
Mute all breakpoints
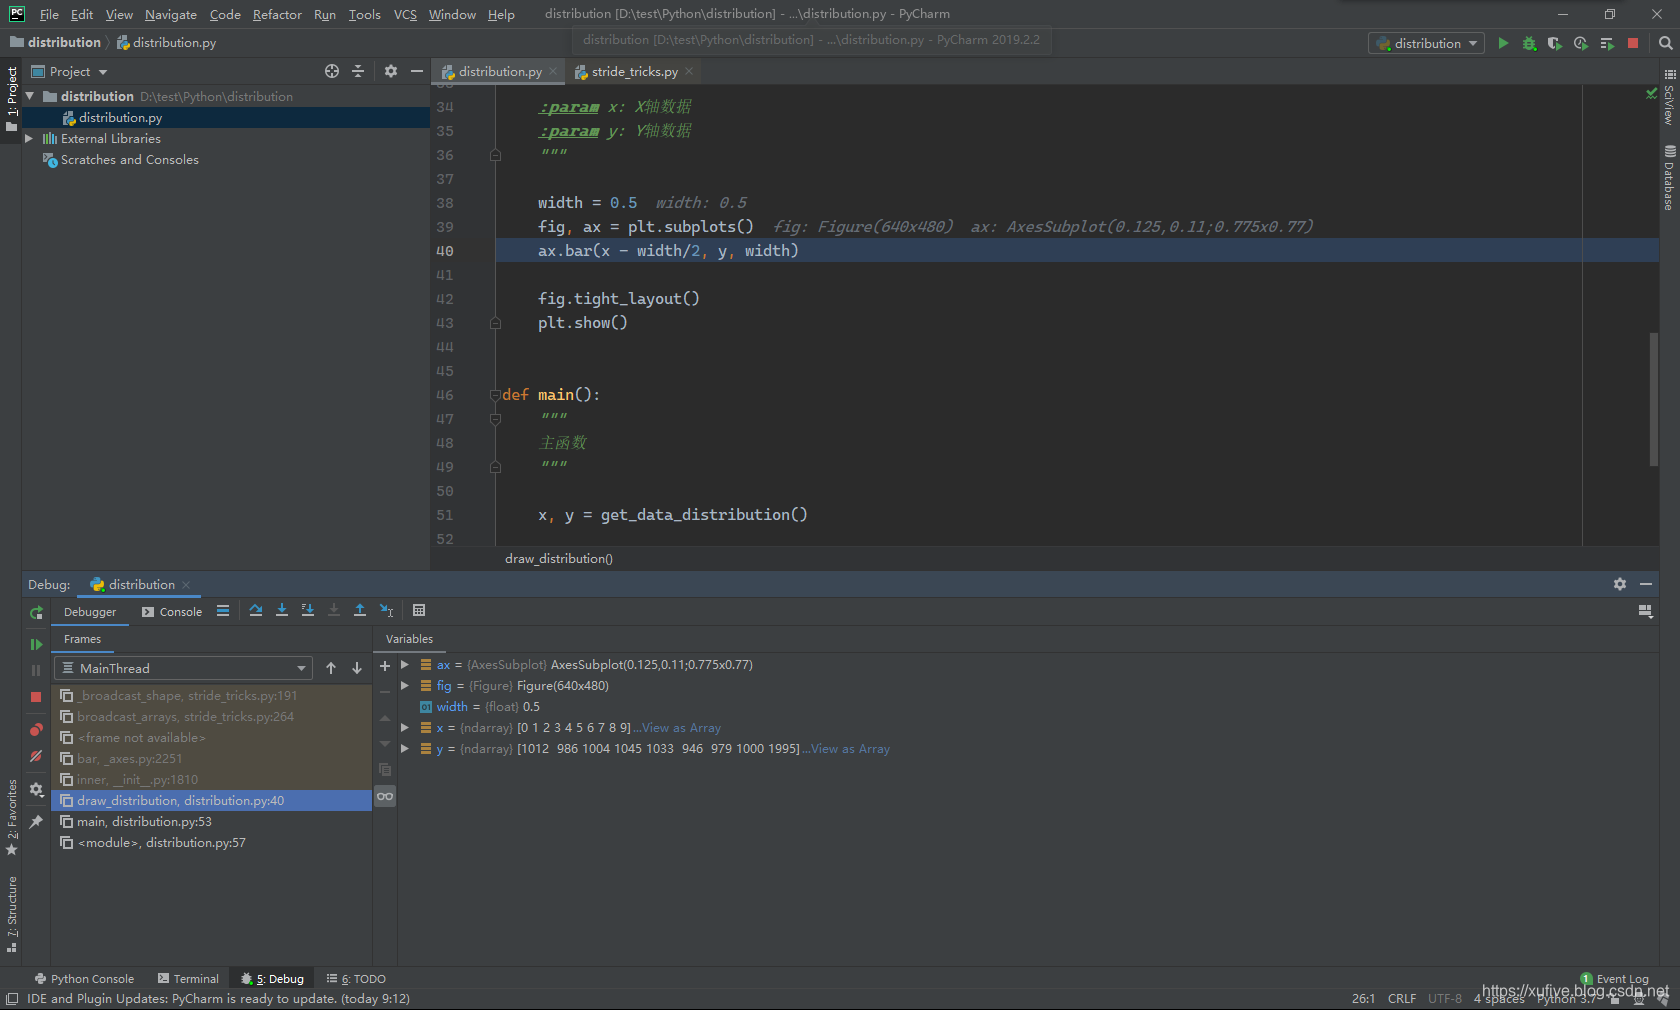pos(36,756)
